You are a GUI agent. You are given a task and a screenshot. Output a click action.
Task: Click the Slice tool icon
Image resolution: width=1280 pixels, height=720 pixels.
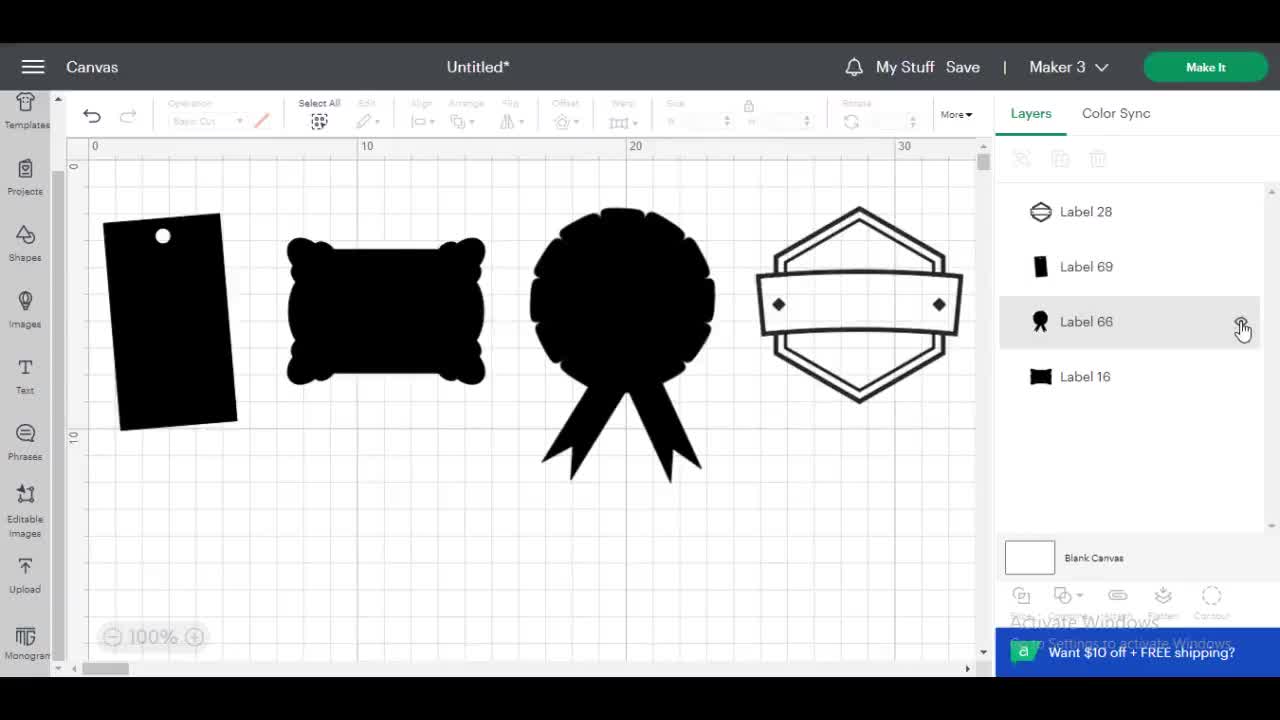pyautogui.click(x=1021, y=596)
